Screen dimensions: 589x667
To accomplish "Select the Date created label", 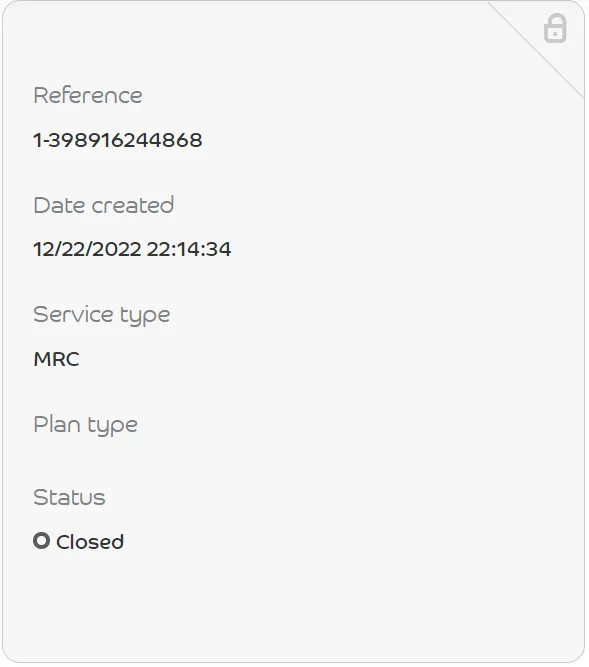I will (104, 205).
